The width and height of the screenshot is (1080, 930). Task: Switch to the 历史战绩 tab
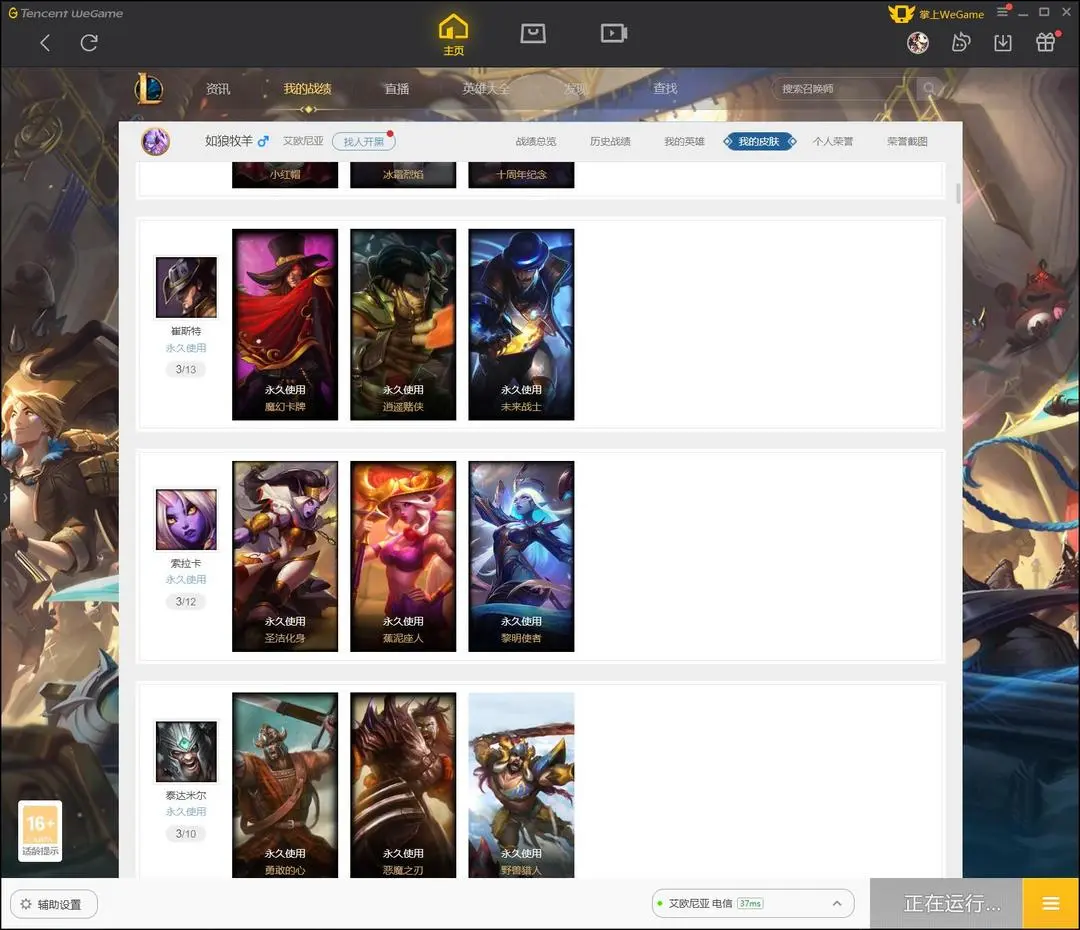pyautogui.click(x=610, y=141)
